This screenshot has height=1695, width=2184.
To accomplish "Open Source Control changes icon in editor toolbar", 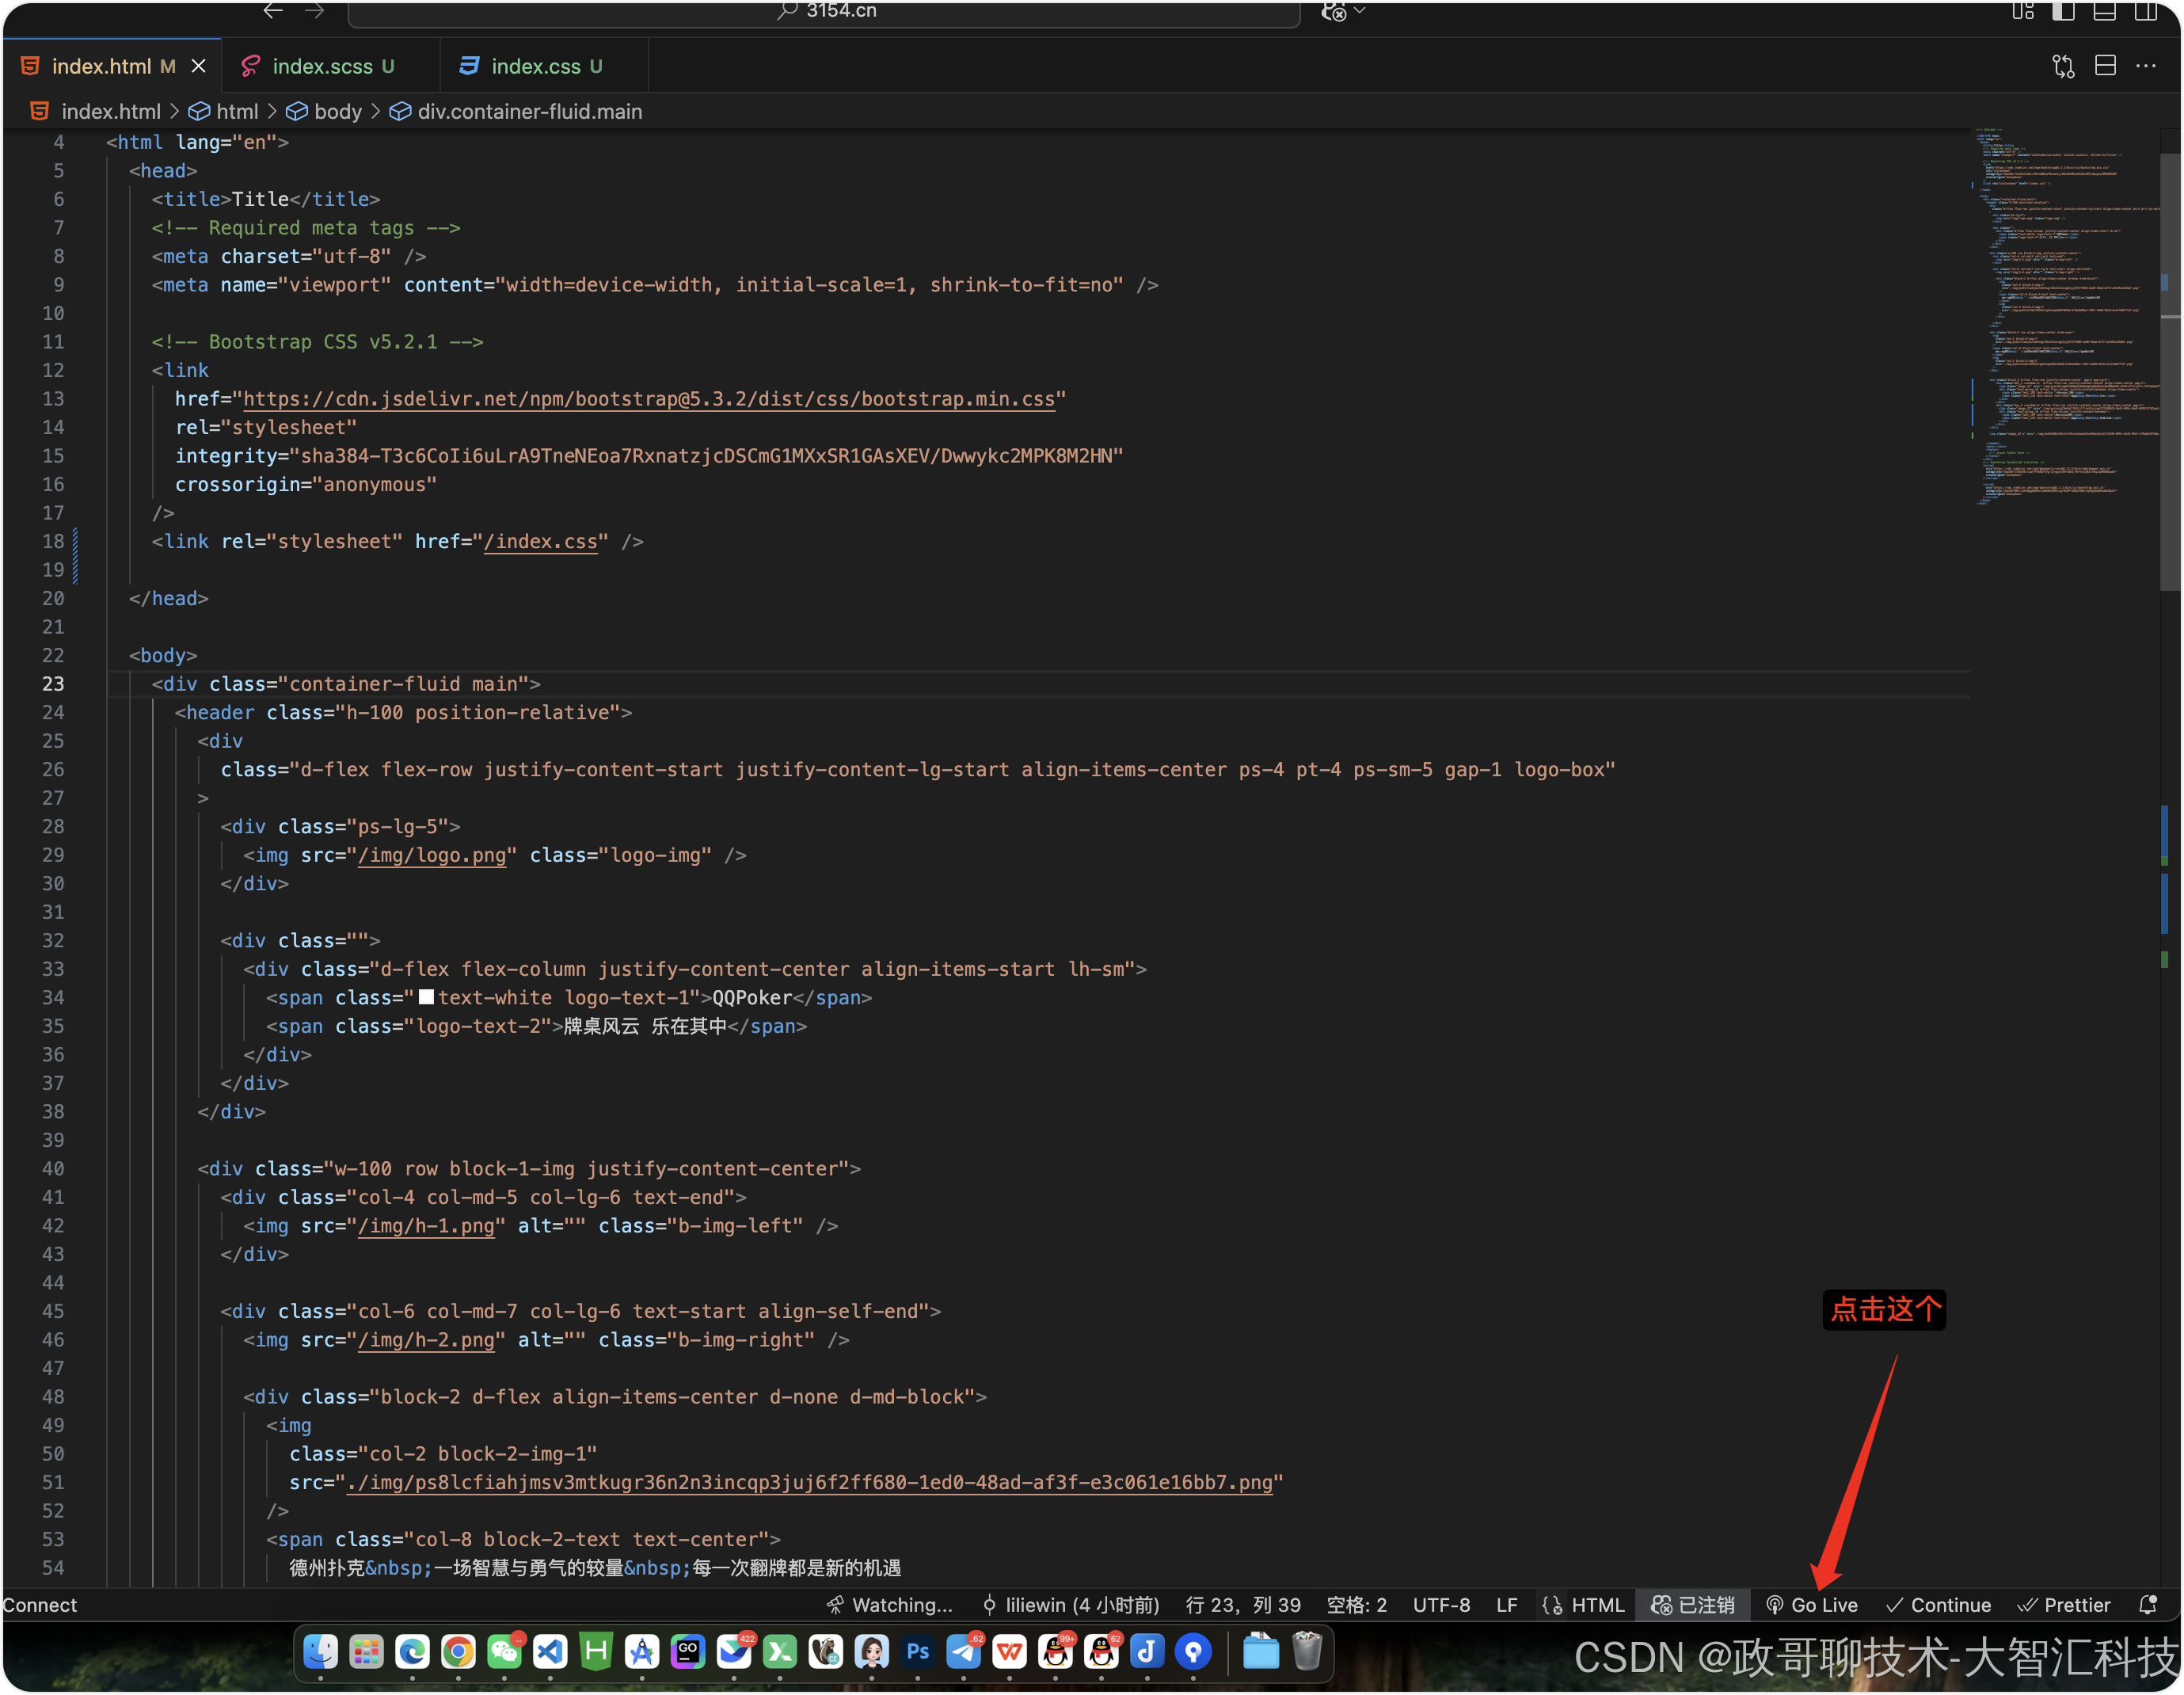I will (2063, 66).
